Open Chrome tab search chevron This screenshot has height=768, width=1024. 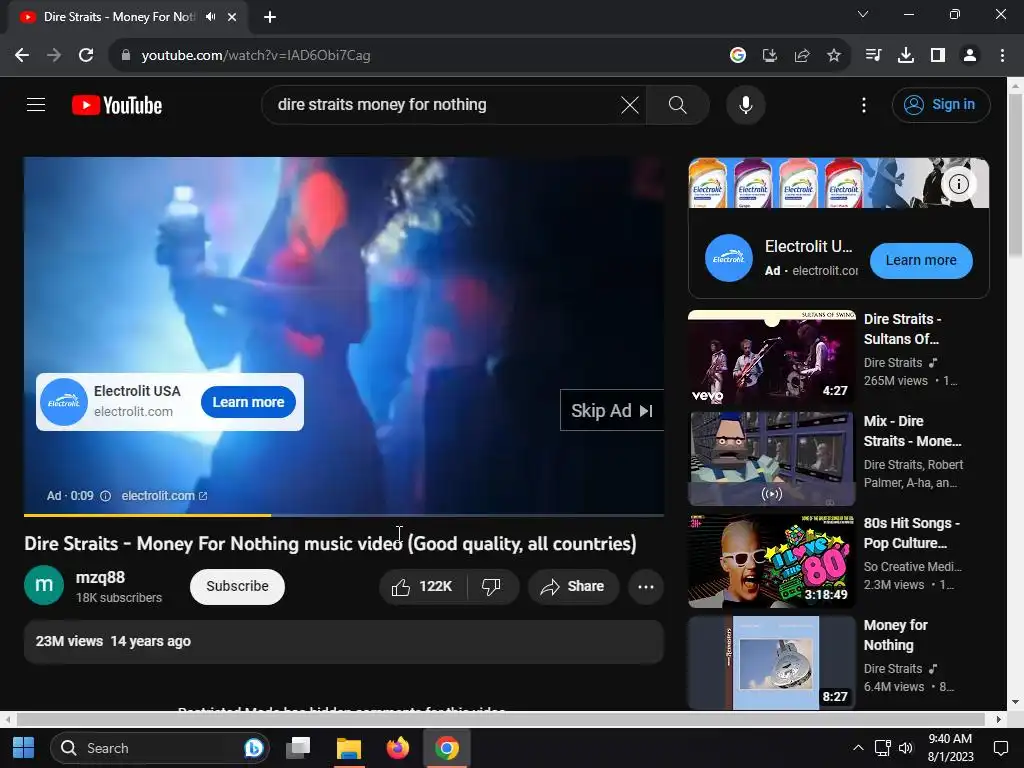tap(863, 14)
